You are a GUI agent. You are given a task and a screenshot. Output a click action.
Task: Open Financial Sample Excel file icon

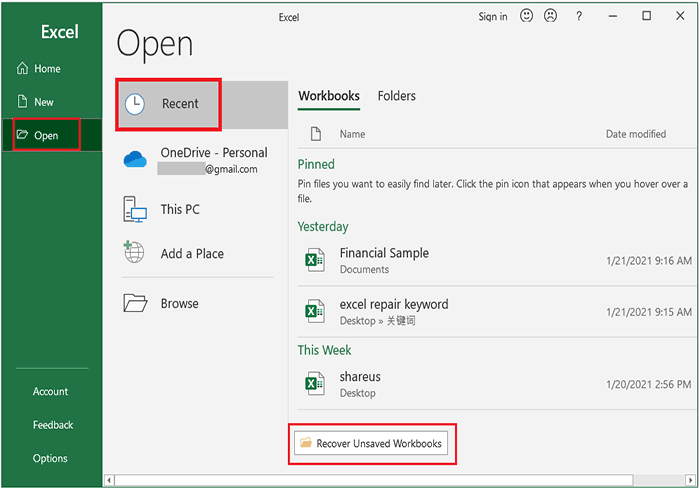click(315, 261)
